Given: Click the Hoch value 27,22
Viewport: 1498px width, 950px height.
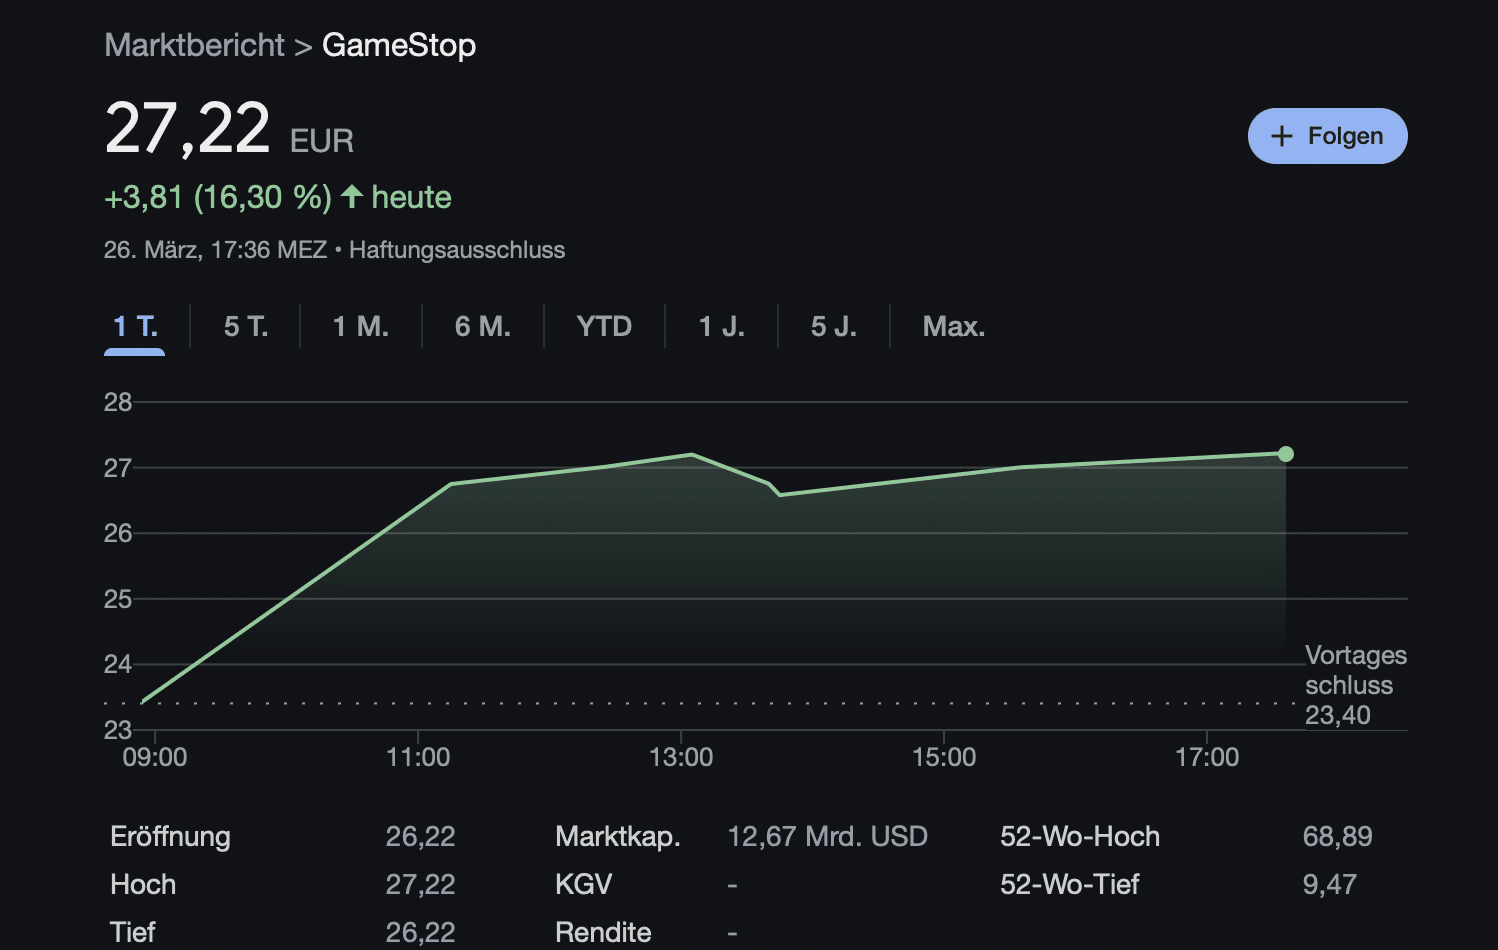Looking at the screenshot, I should (x=420, y=884).
